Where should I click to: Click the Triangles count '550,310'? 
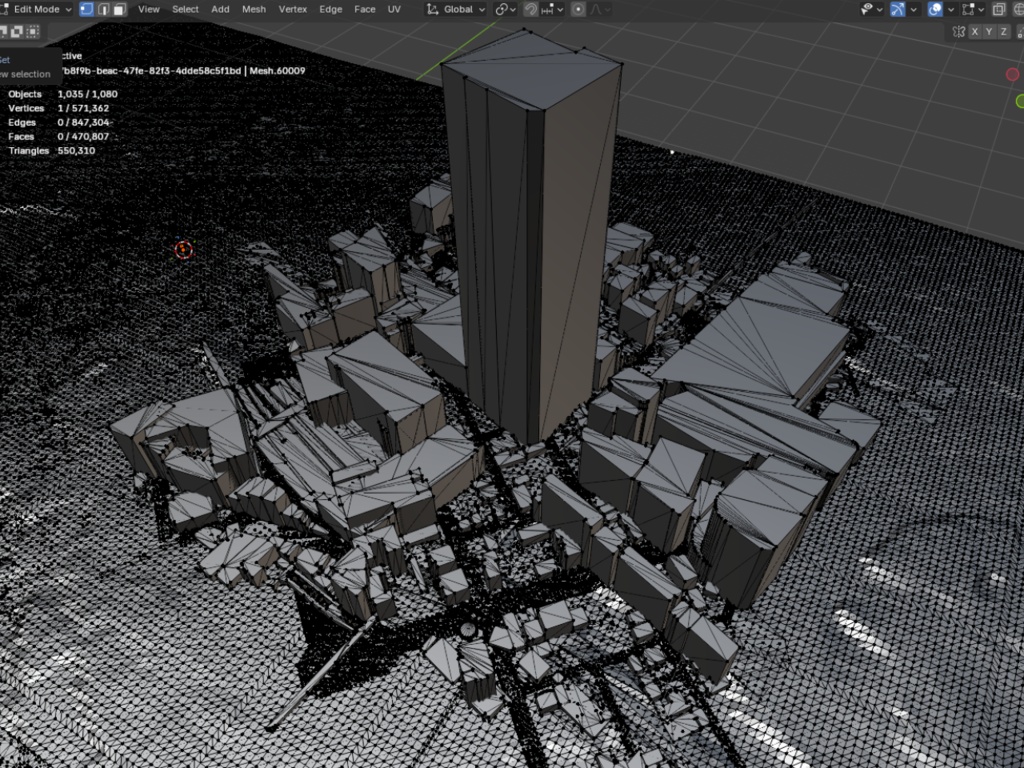(x=76, y=151)
